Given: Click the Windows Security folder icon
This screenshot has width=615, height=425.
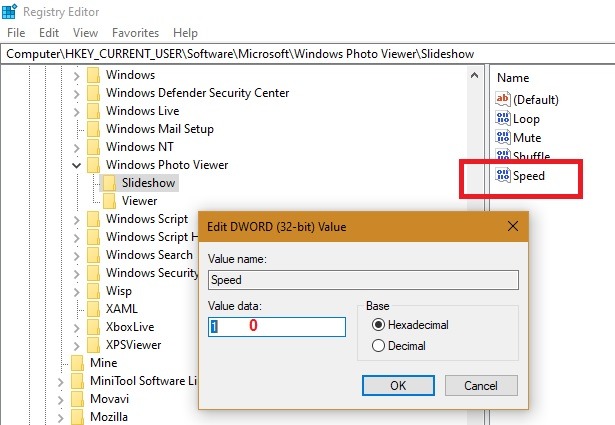Looking at the screenshot, I should pyautogui.click(x=93, y=273).
